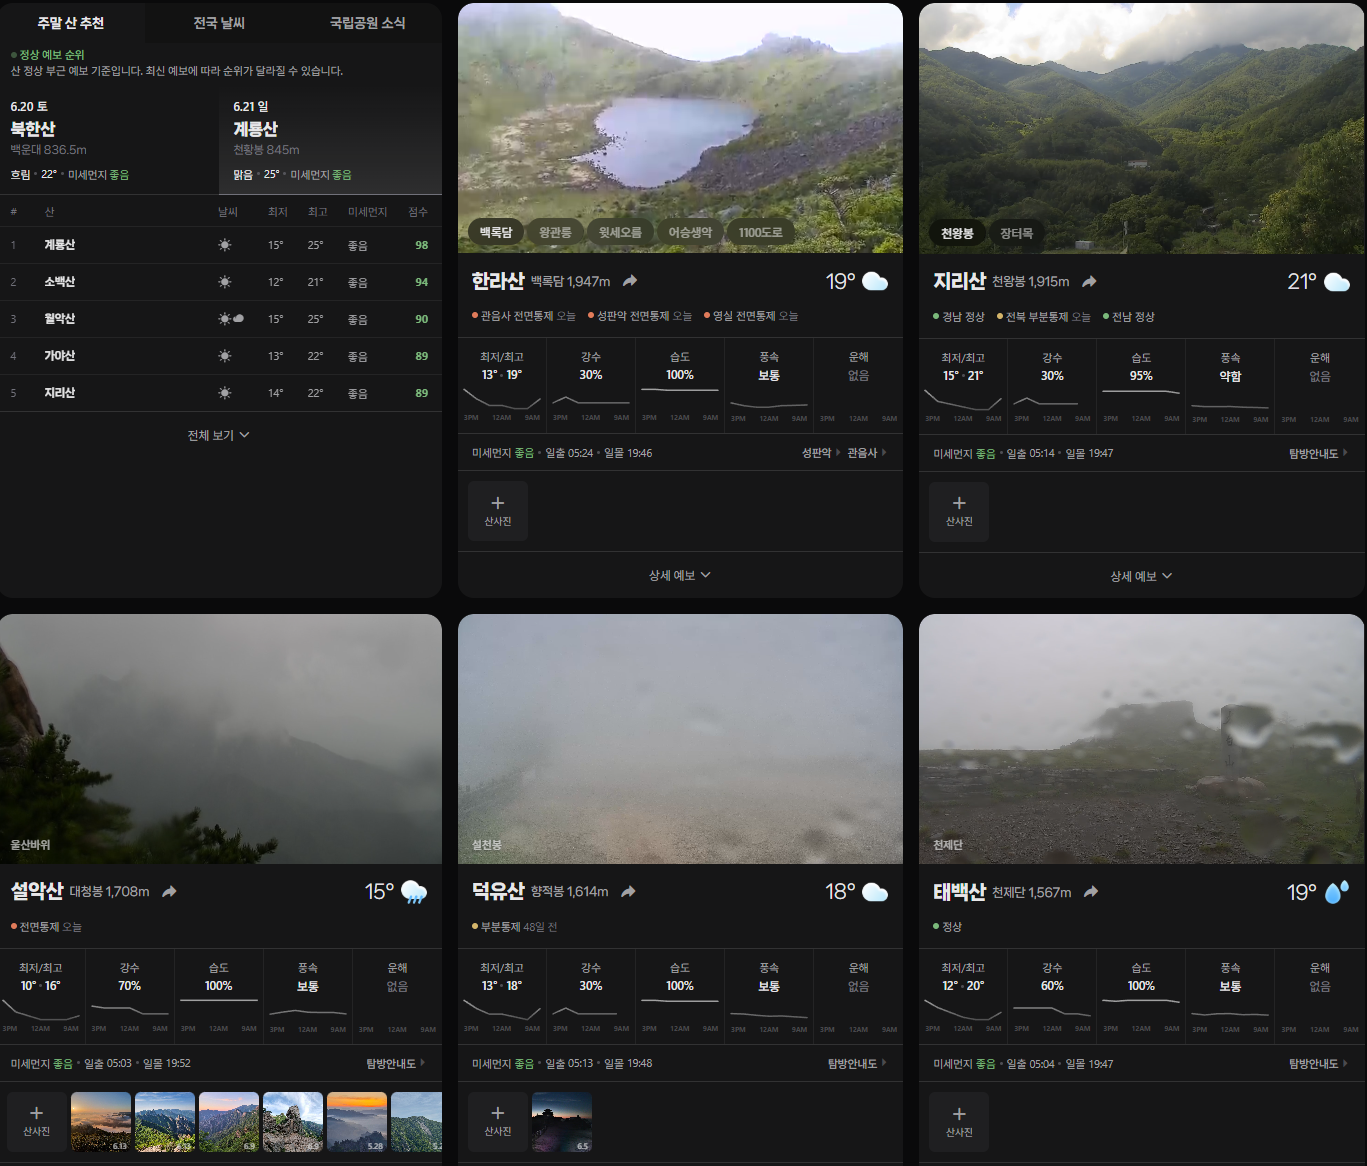The width and height of the screenshot is (1367, 1166).
Task: Expand 상세 예보 for 한라산
Action: 680,575
